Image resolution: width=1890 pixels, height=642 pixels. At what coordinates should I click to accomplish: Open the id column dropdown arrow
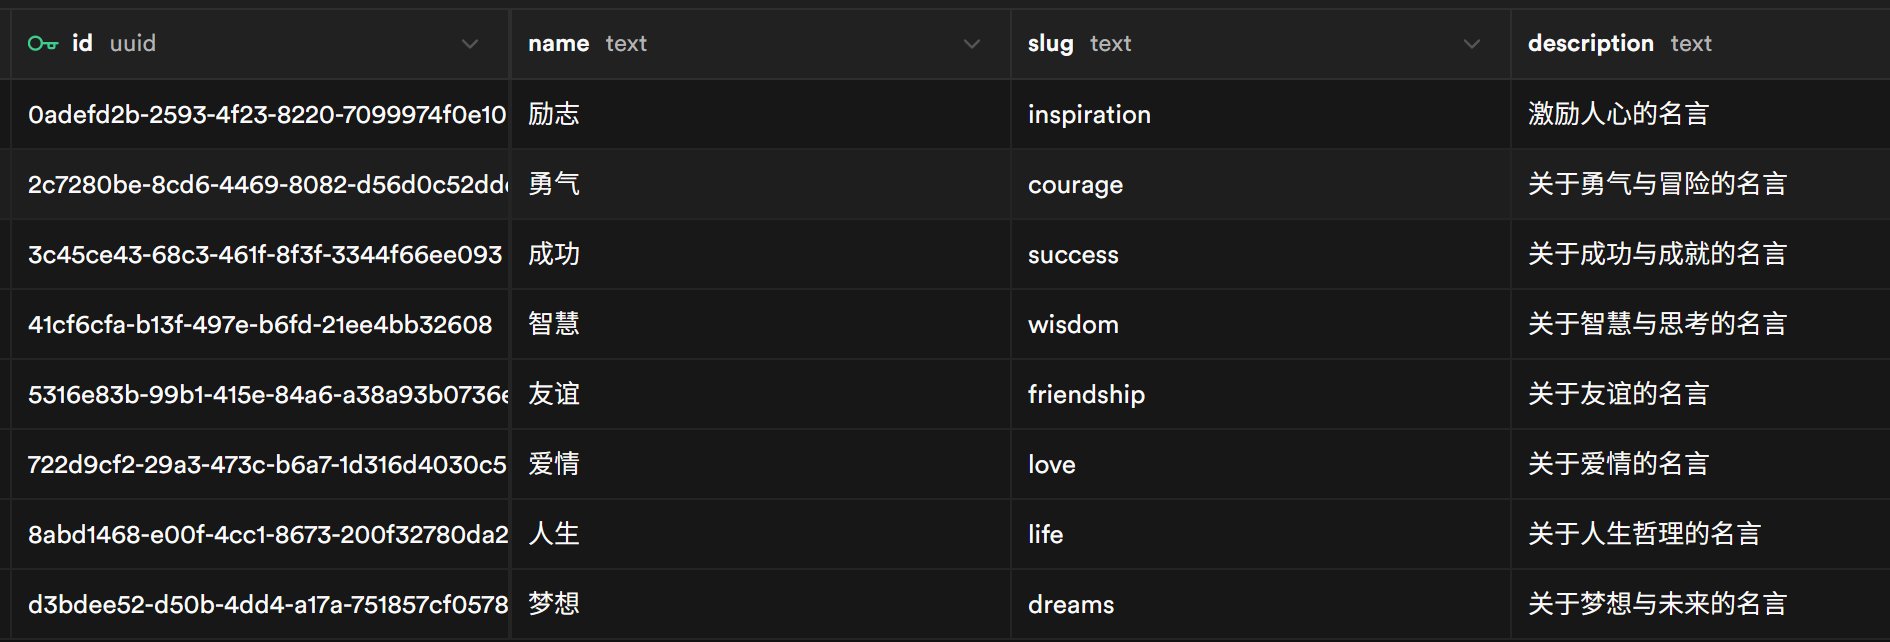click(470, 44)
